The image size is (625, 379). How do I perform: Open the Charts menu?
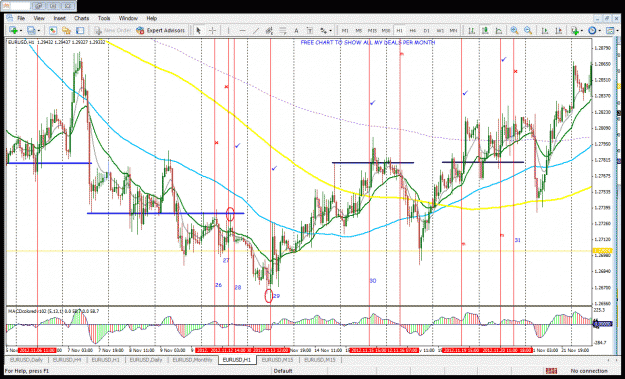click(82, 18)
